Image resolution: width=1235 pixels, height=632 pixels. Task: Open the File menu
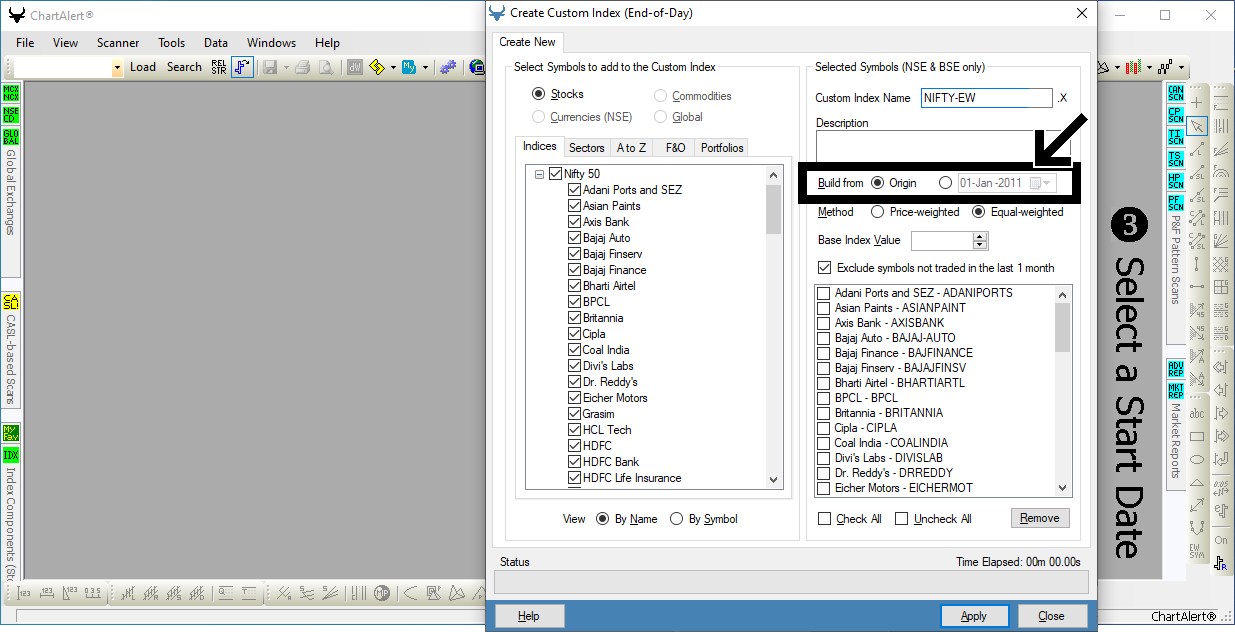point(25,43)
